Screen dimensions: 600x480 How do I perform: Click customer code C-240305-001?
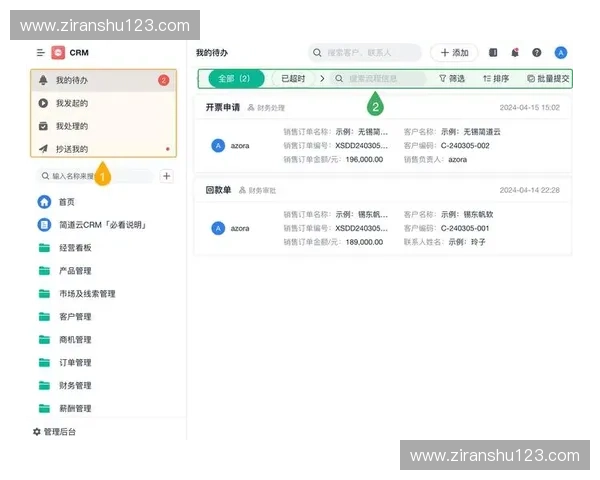pyautogui.click(x=465, y=229)
